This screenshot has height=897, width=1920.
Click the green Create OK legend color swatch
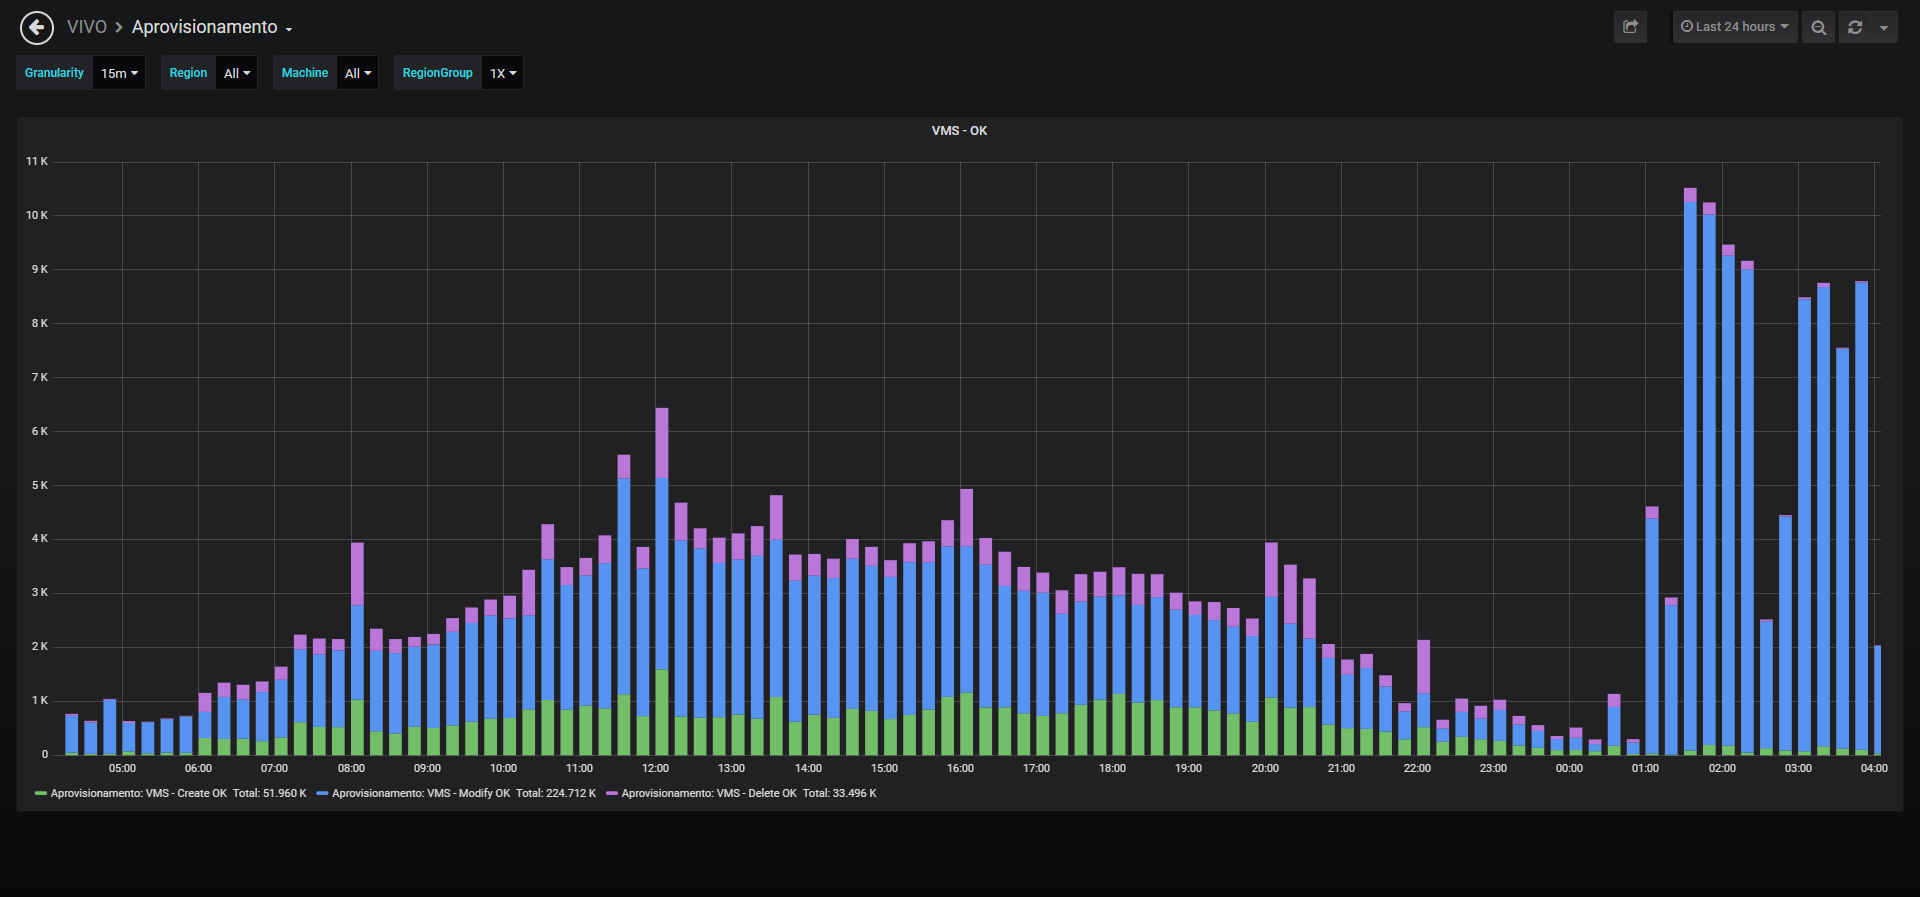pyautogui.click(x=41, y=793)
